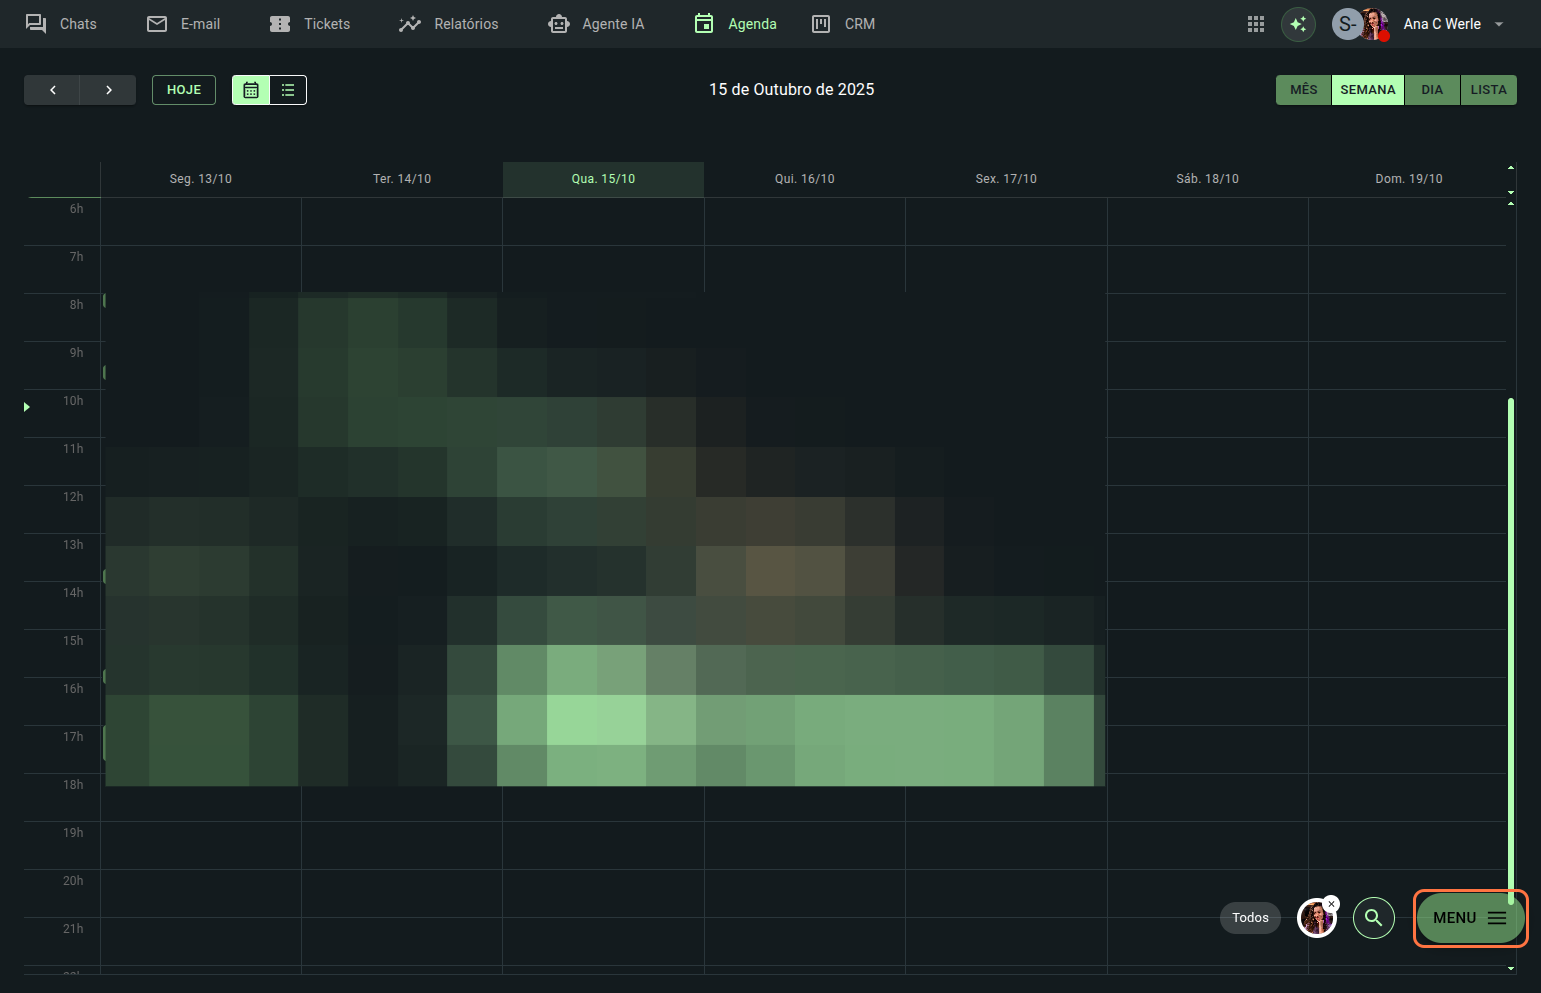Open the Chats section

click(61, 24)
